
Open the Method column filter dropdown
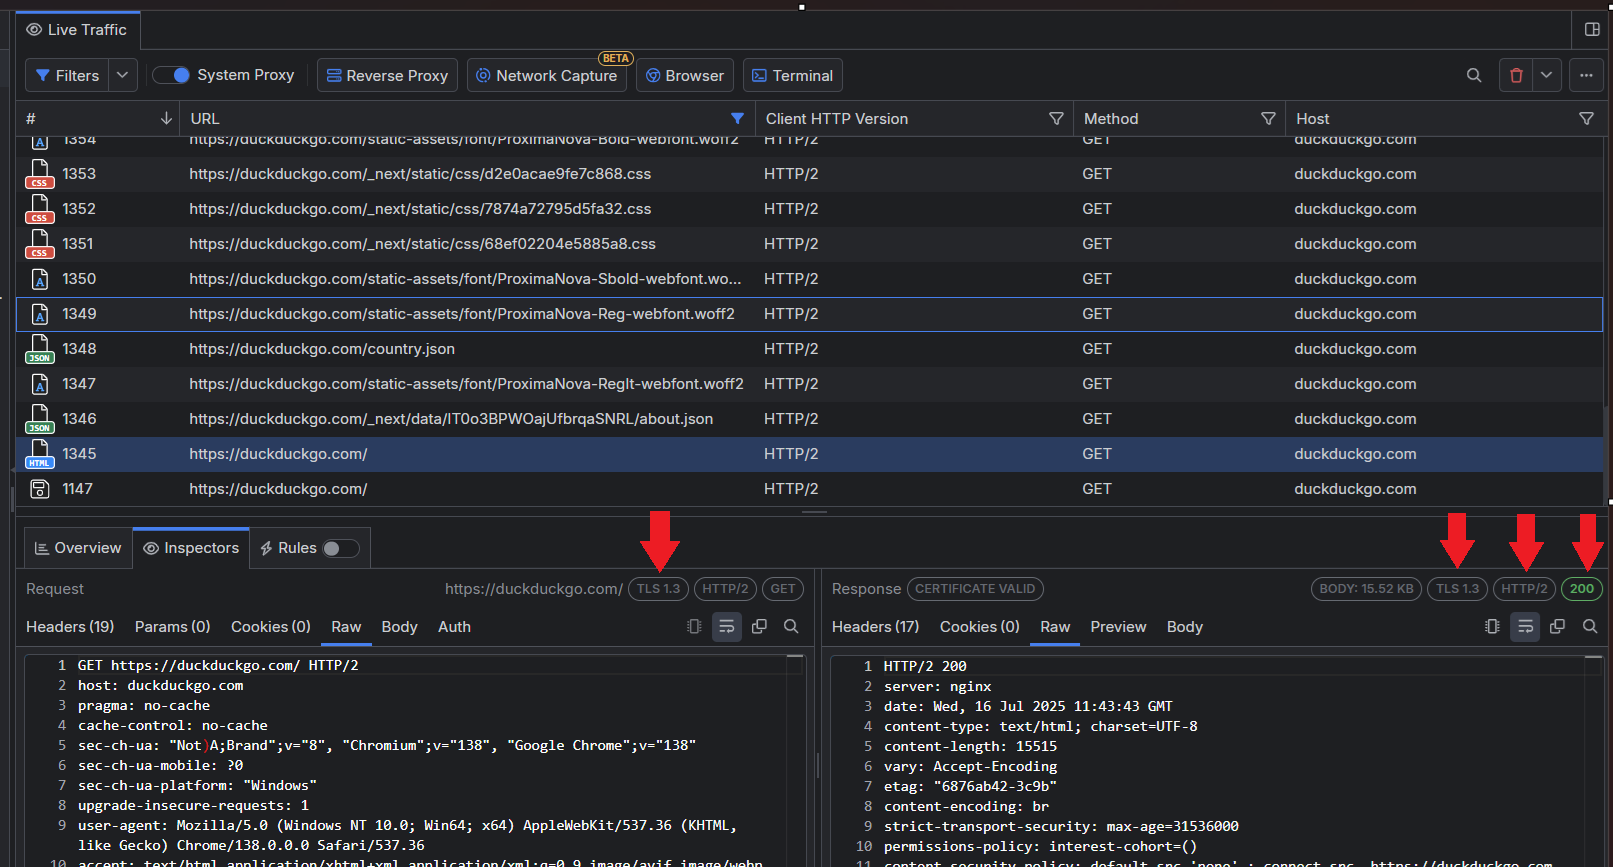point(1268,118)
